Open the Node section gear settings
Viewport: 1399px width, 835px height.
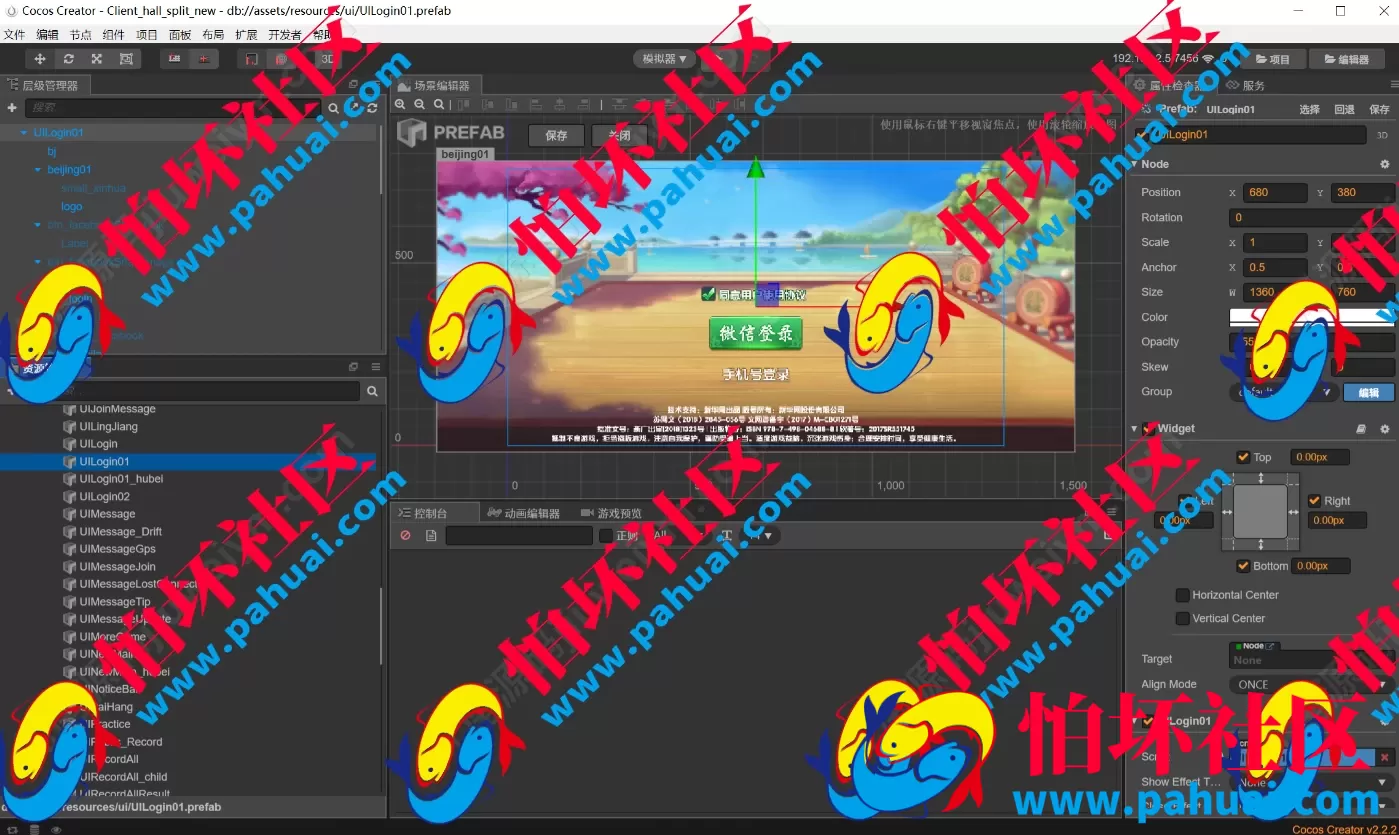(x=1385, y=164)
